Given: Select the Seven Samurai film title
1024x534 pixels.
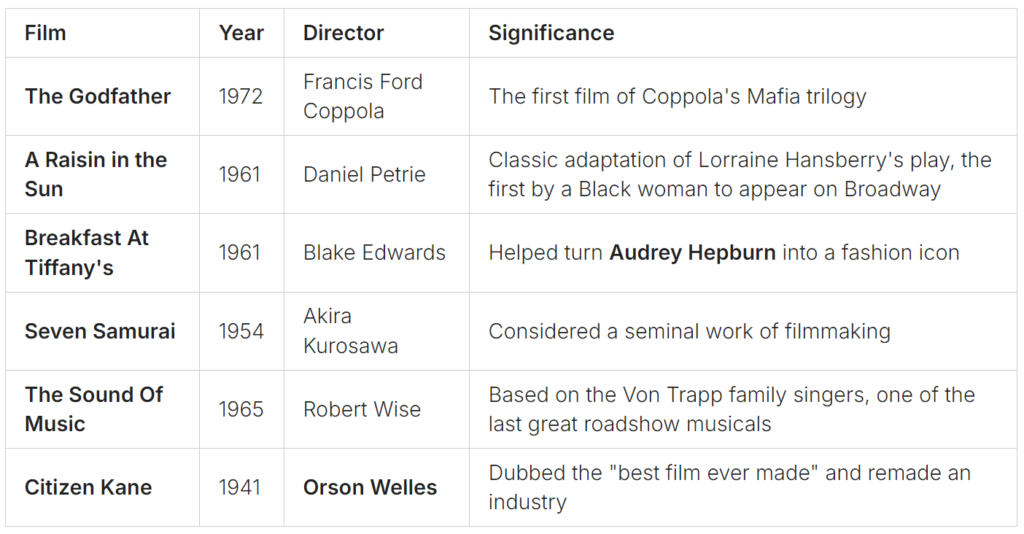Looking at the screenshot, I should (100, 331).
